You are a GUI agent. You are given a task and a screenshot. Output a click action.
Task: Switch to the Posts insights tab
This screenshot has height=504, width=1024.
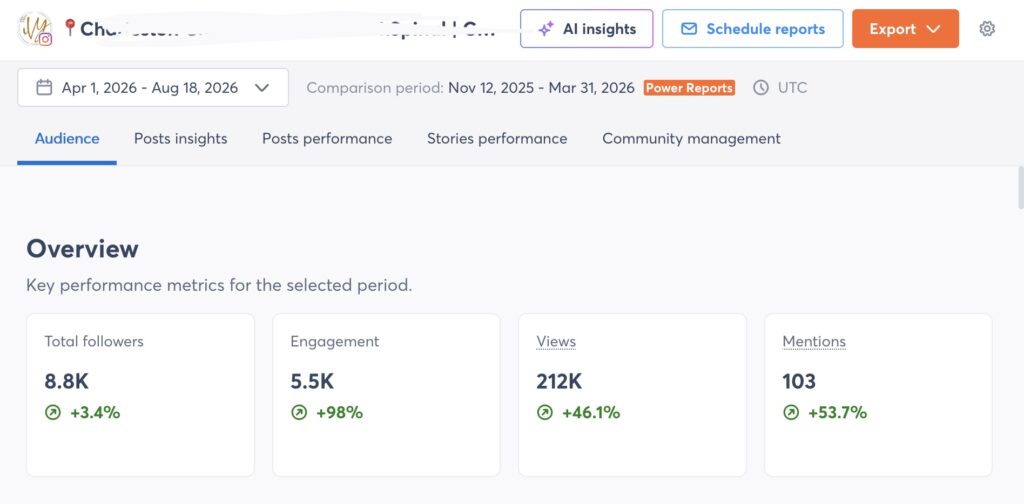(x=181, y=138)
